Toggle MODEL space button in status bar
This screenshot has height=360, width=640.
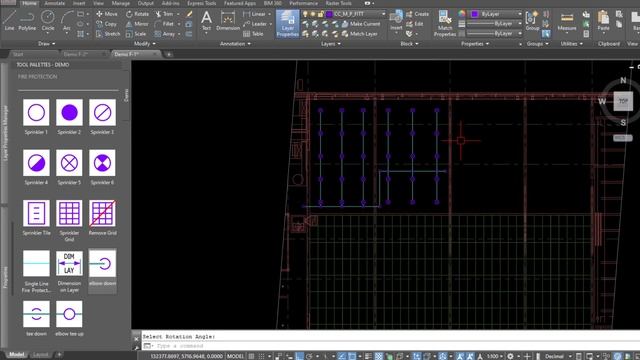(x=235, y=356)
